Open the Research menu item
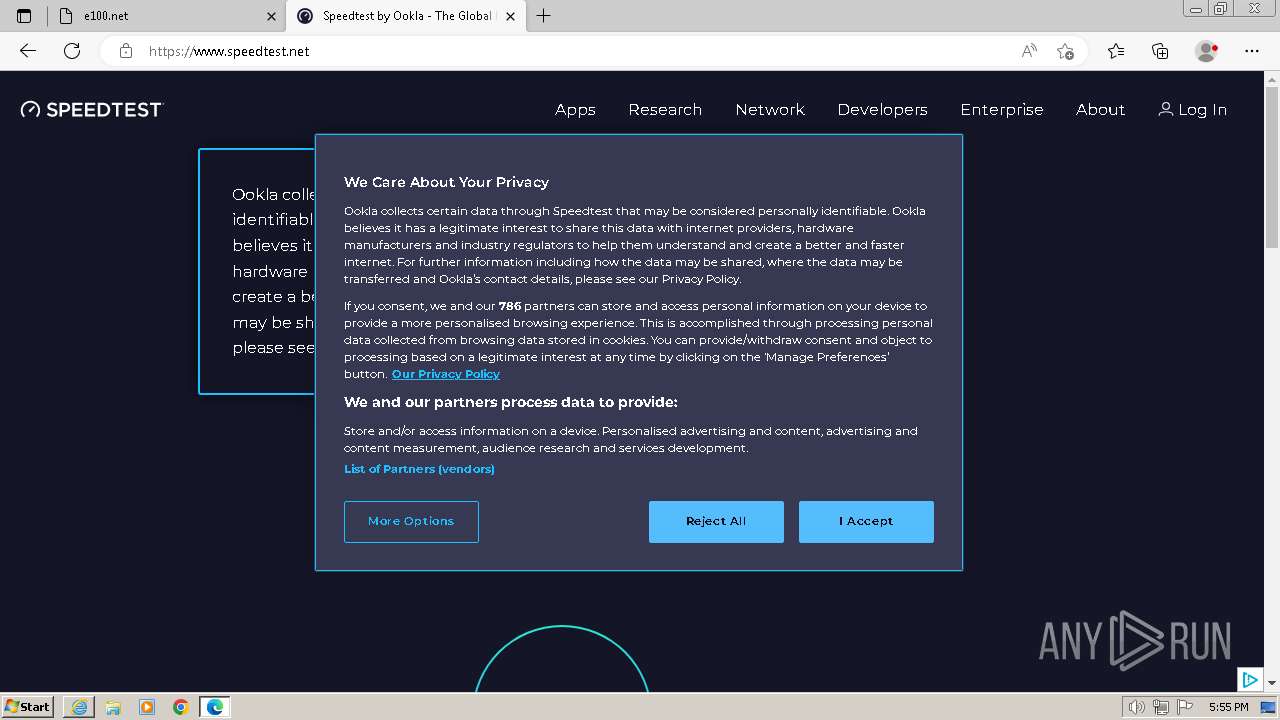The image size is (1280, 720). [665, 110]
